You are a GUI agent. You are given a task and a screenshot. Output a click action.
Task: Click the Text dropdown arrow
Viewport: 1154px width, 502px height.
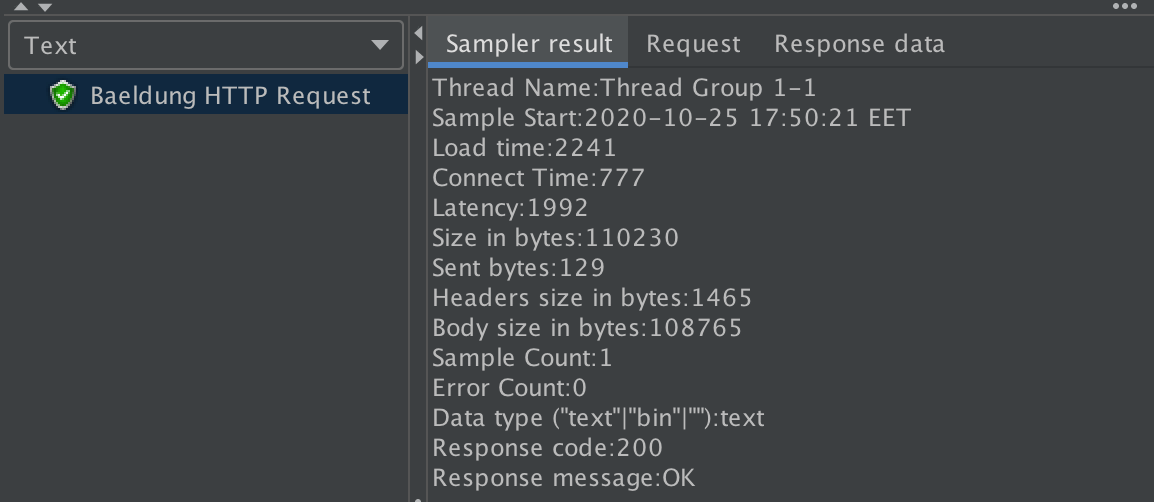[380, 46]
